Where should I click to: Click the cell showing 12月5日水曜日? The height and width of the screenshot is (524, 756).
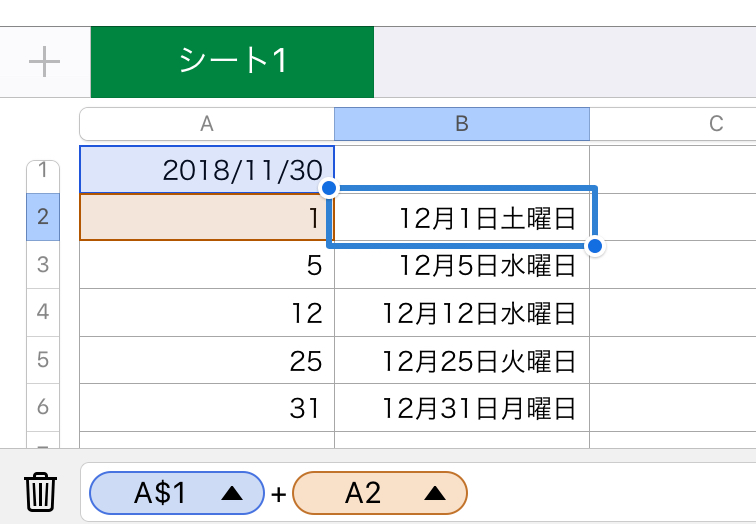click(x=462, y=265)
